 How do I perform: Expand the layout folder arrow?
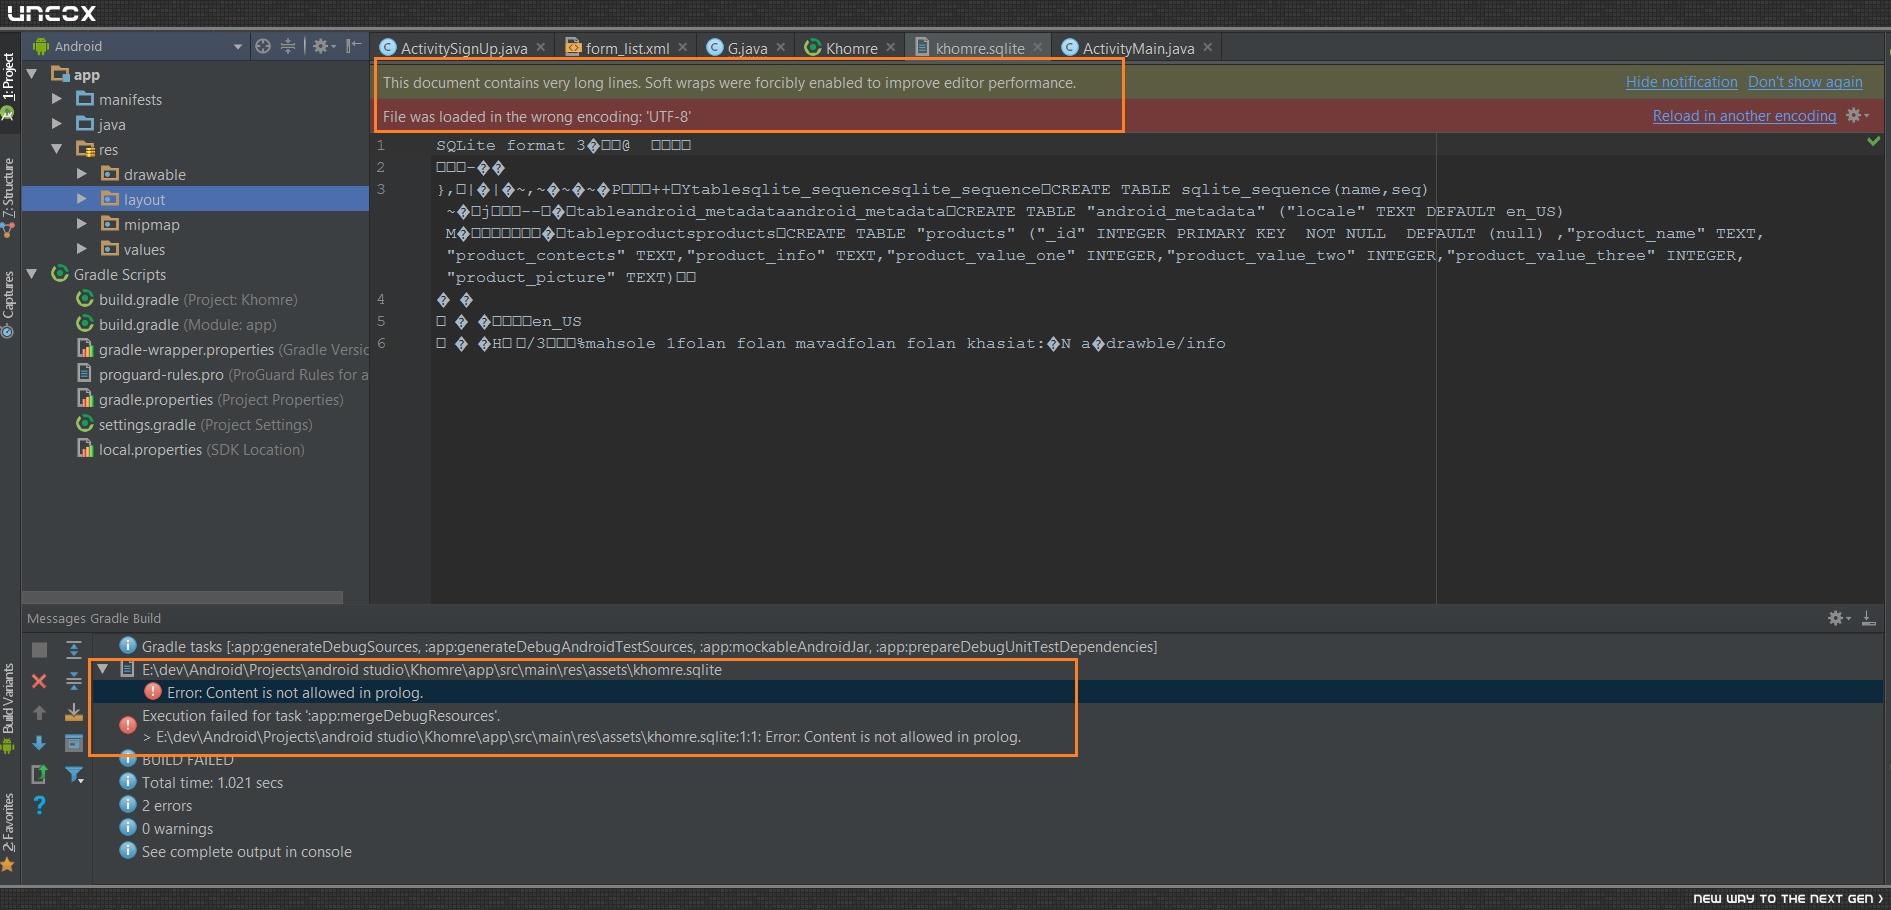click(82, 199)
